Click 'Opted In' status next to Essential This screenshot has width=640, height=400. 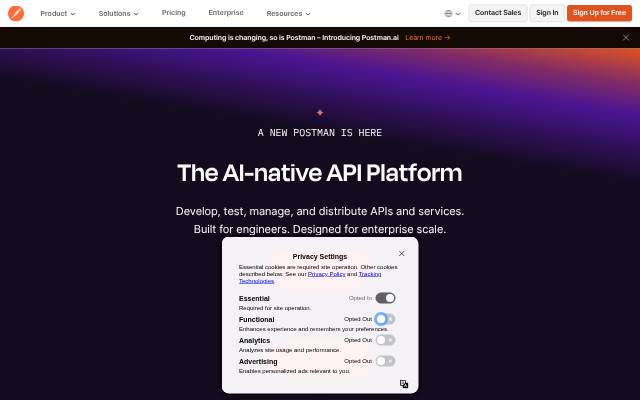(x=360, y=298)
